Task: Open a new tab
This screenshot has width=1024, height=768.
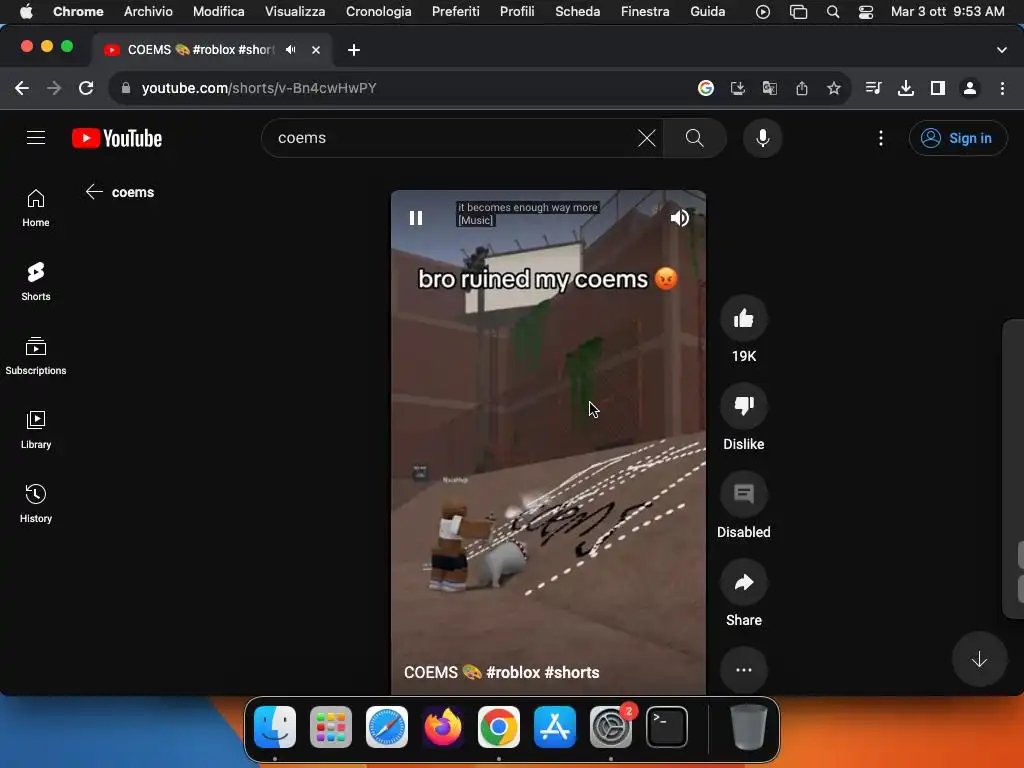Action: pyautogui.click(x=353, y=50)
